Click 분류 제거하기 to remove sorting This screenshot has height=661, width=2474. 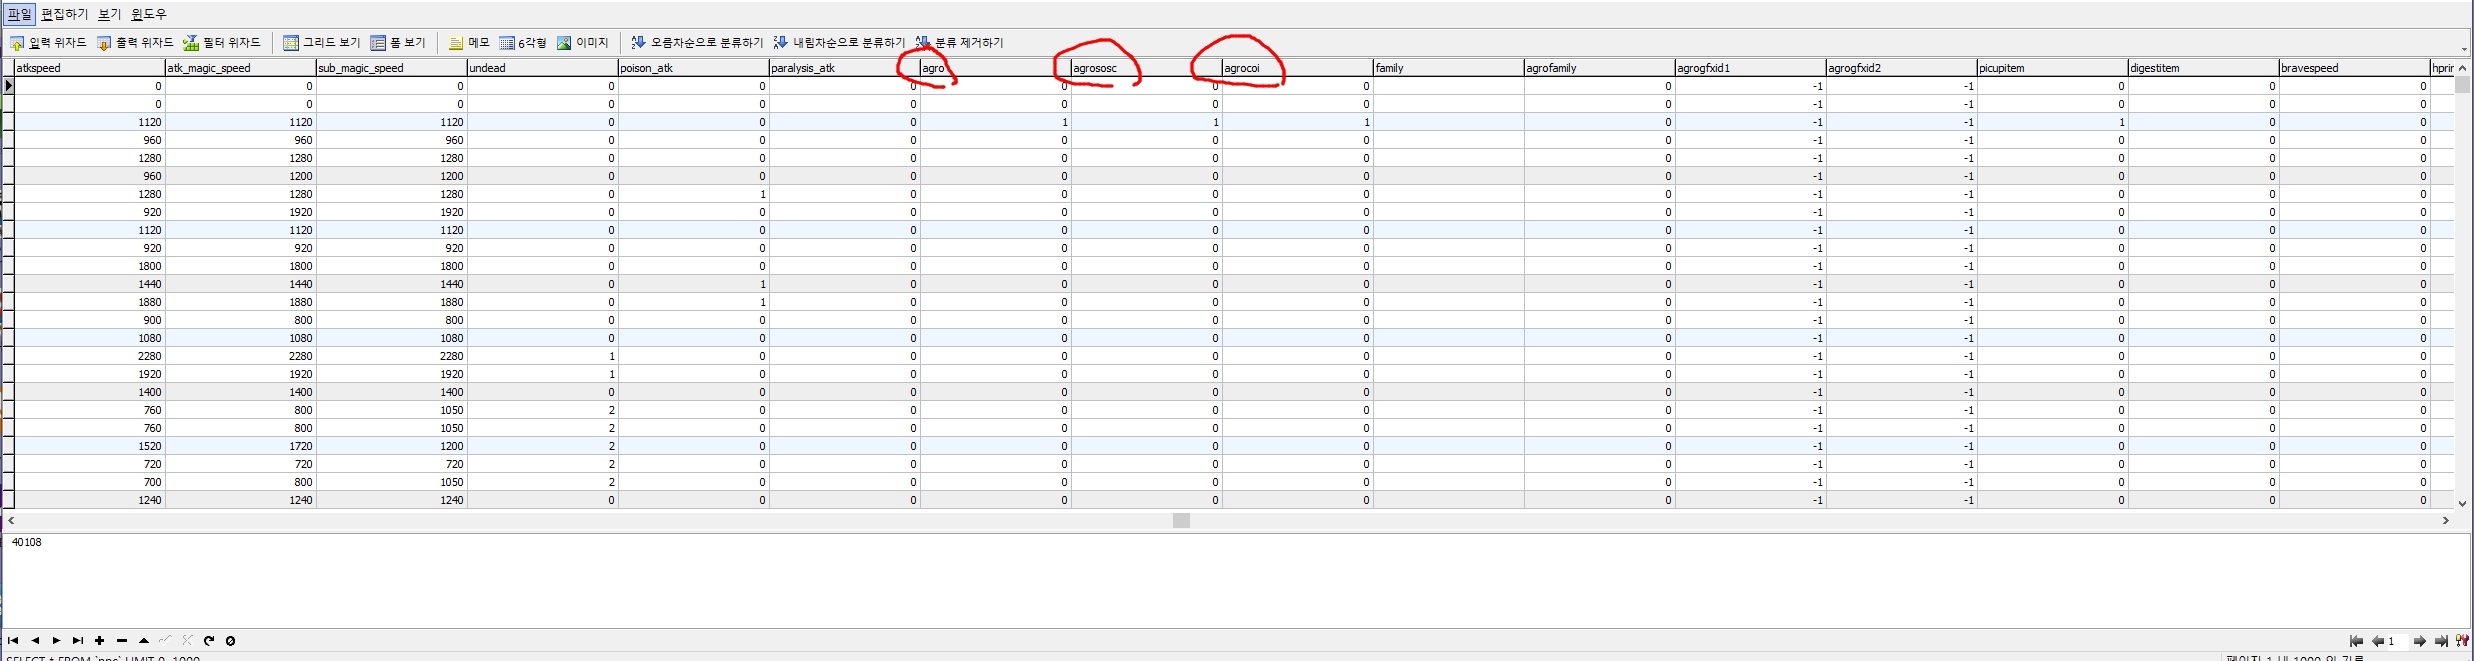(x=959, y=43)
